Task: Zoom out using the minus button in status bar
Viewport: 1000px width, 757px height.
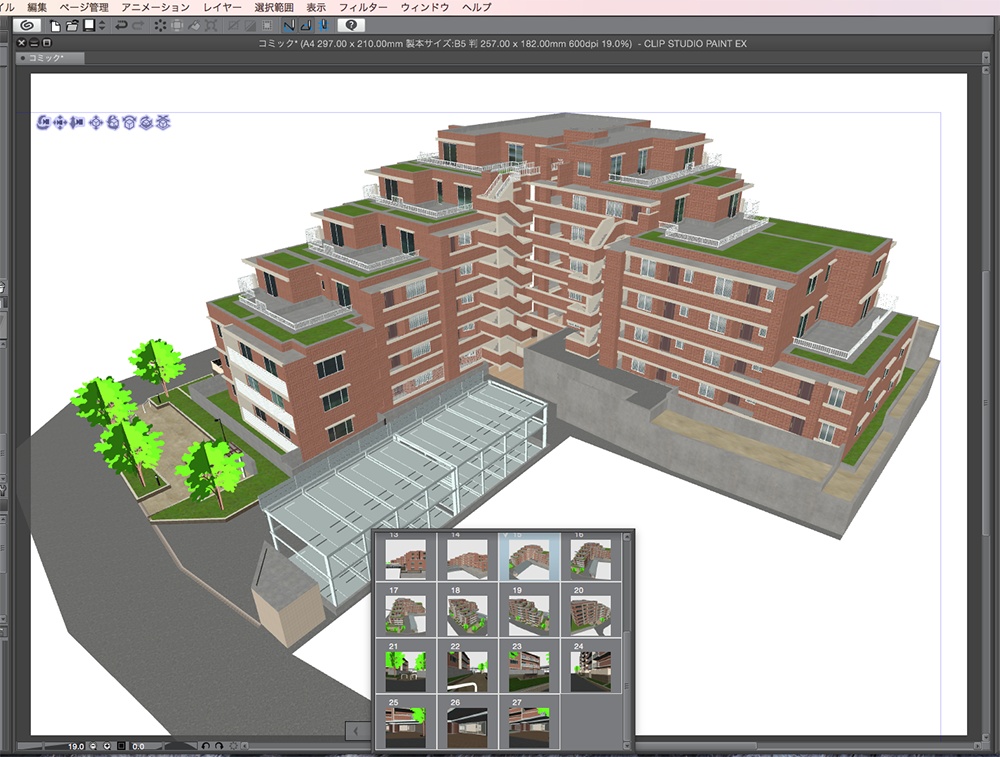Action: coord(93,744)
